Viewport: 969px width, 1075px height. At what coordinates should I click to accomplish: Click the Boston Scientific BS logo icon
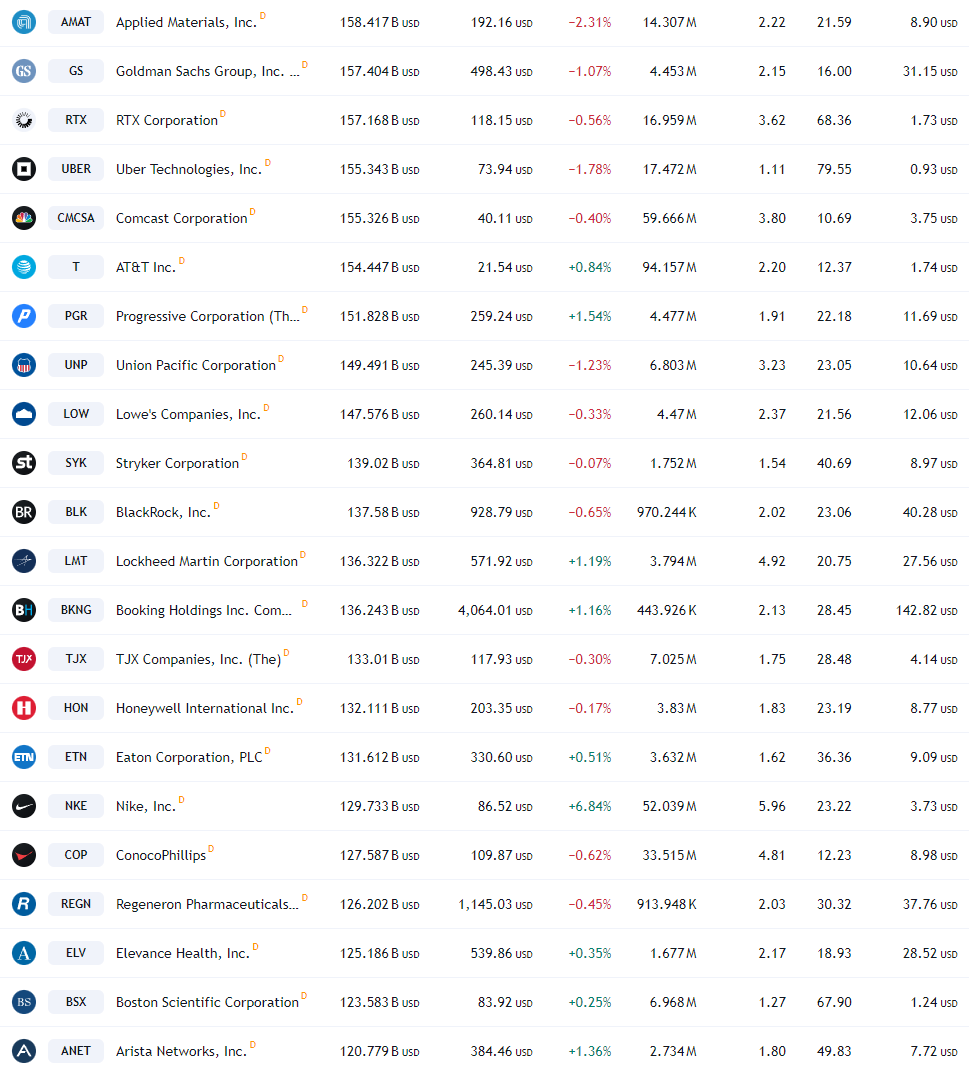(24, 1002)
